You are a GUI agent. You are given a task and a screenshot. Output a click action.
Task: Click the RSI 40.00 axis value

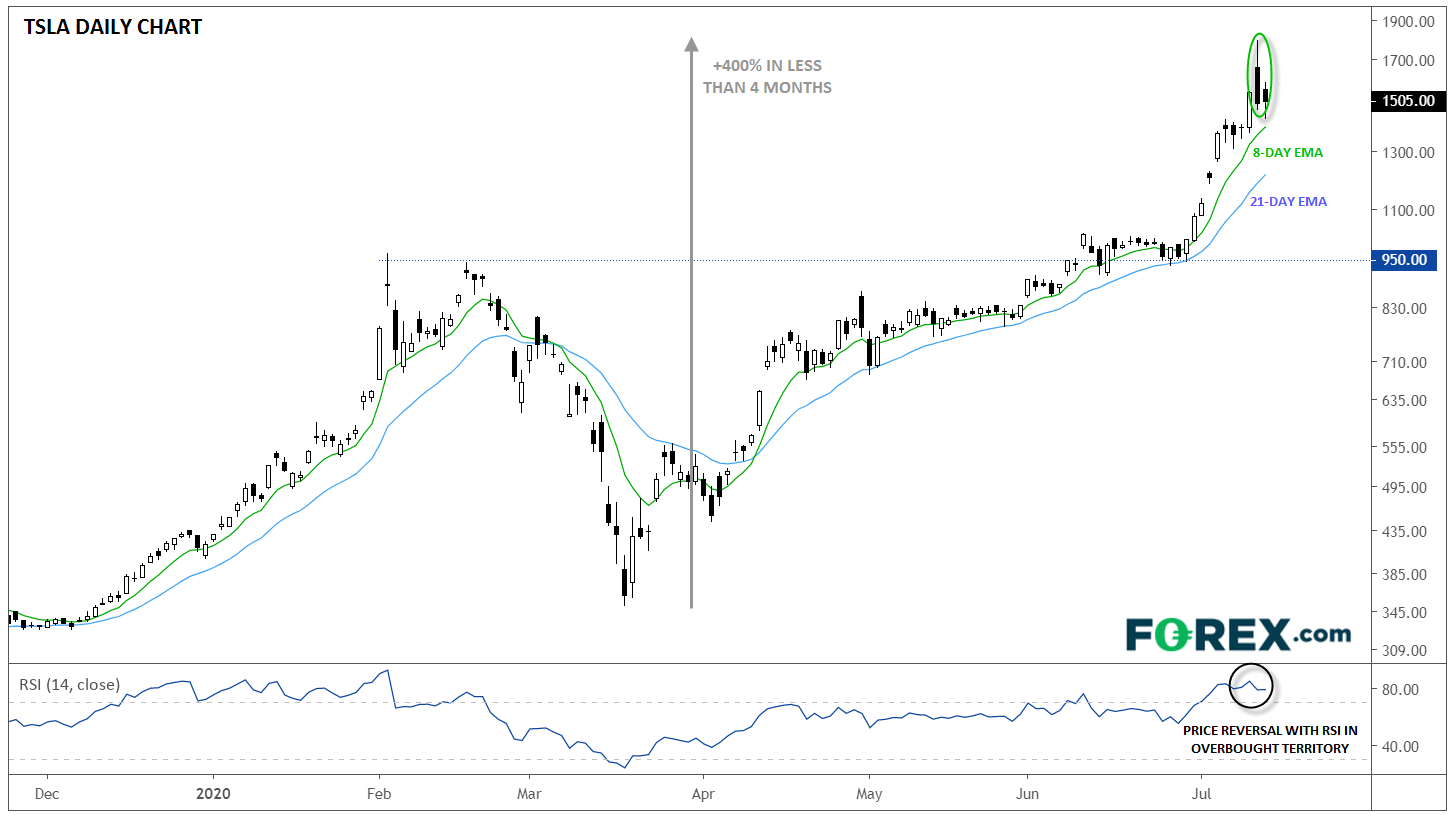[x=1400, y=746]
